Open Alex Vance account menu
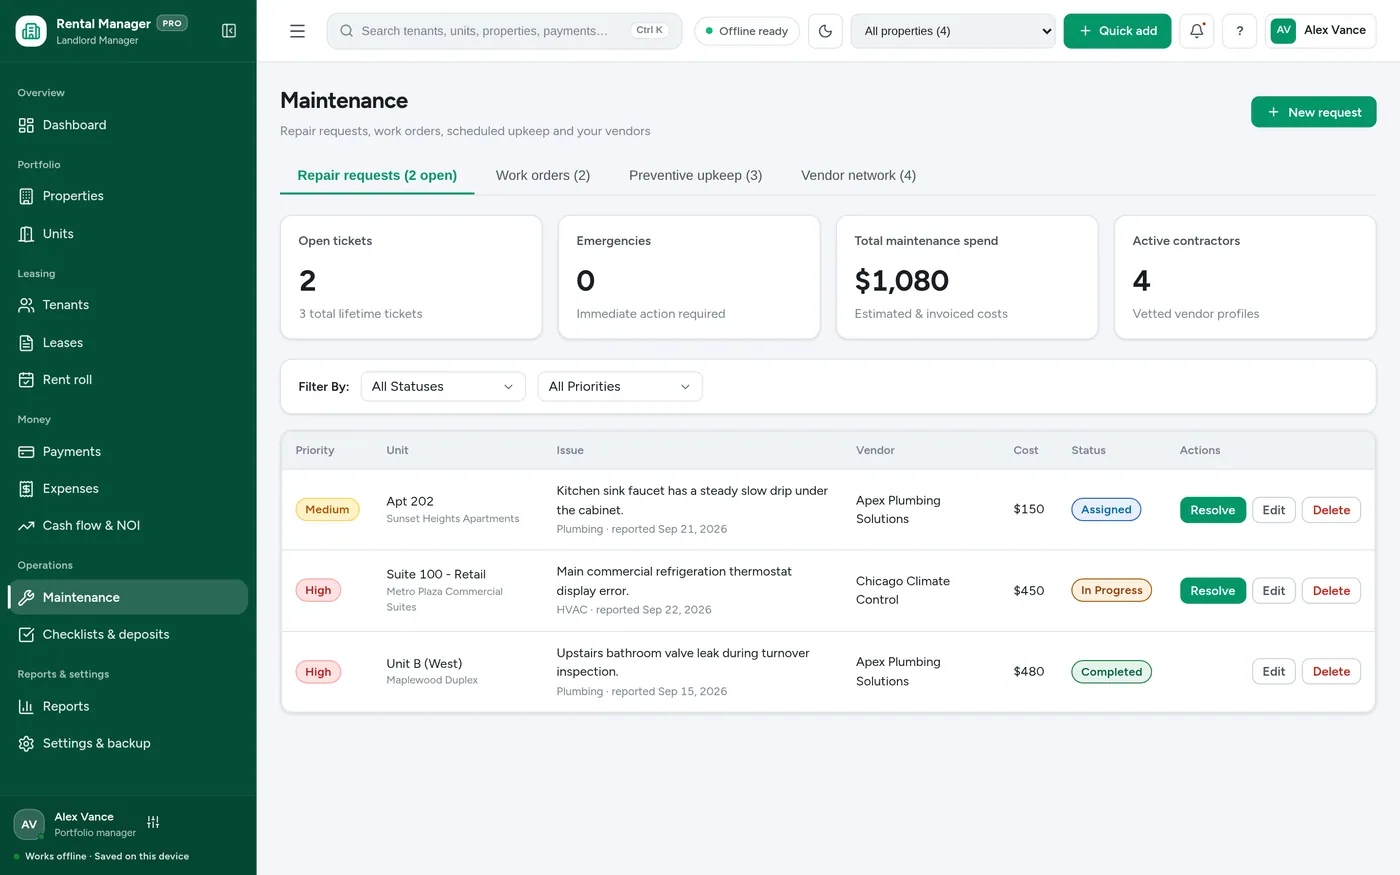1400x875 pixels. (x=1320, y=31)
